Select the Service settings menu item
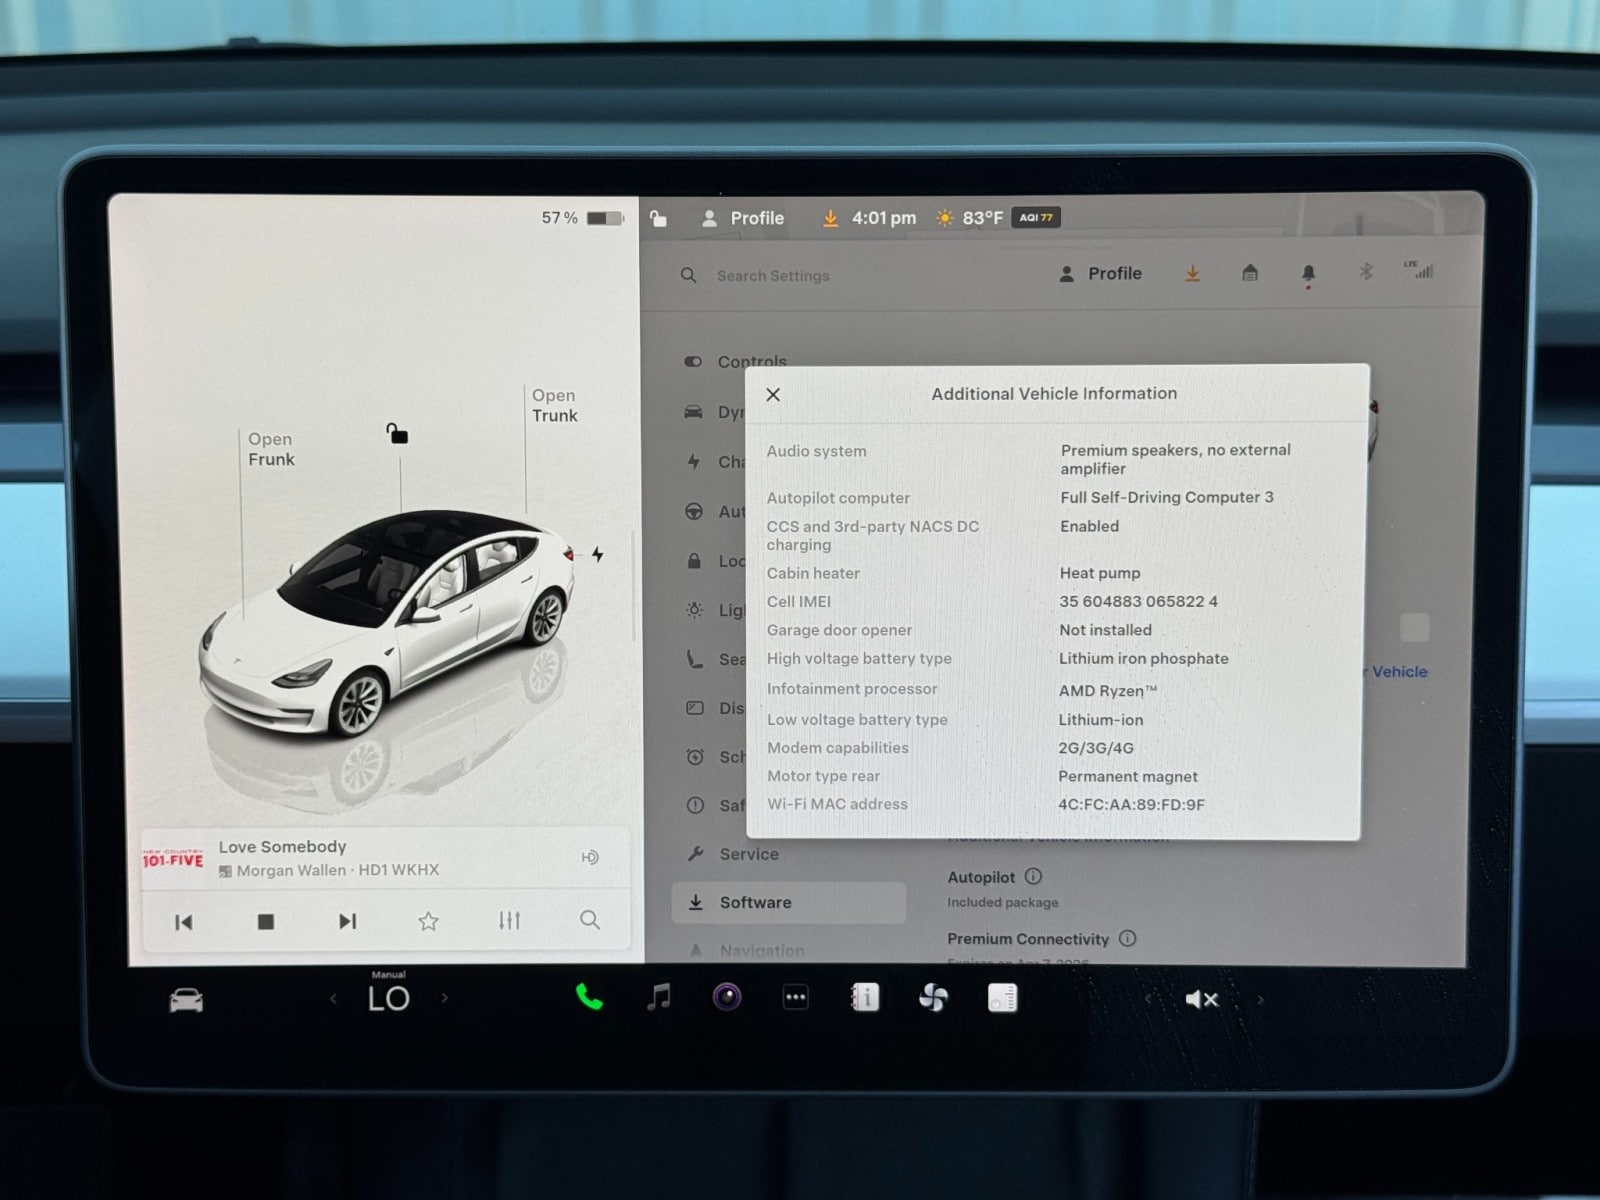Screen dimensions: 1600x1200 748,854
